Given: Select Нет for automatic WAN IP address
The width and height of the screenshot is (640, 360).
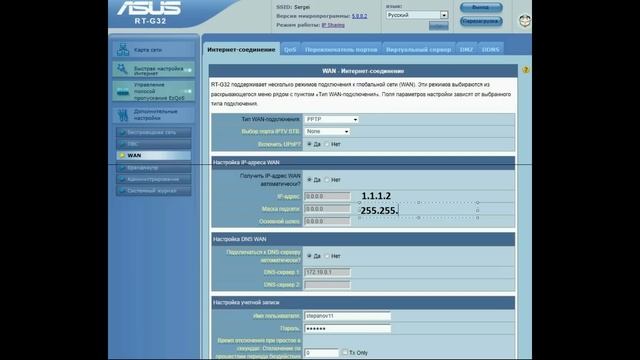Looking at the screenshot, I should coord(327,180).
